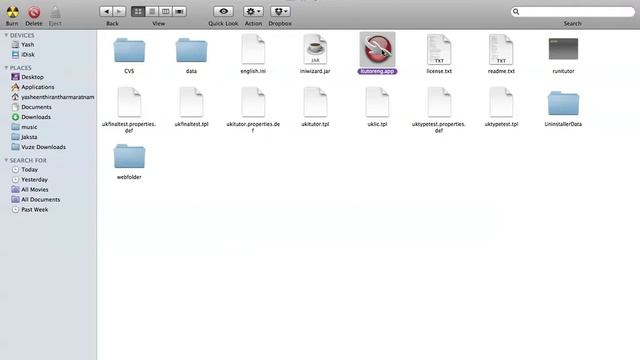Collapse the SEARCH FOR sidebar section
The height and width of the screenshot is (360, 640).
coord(6,160)
